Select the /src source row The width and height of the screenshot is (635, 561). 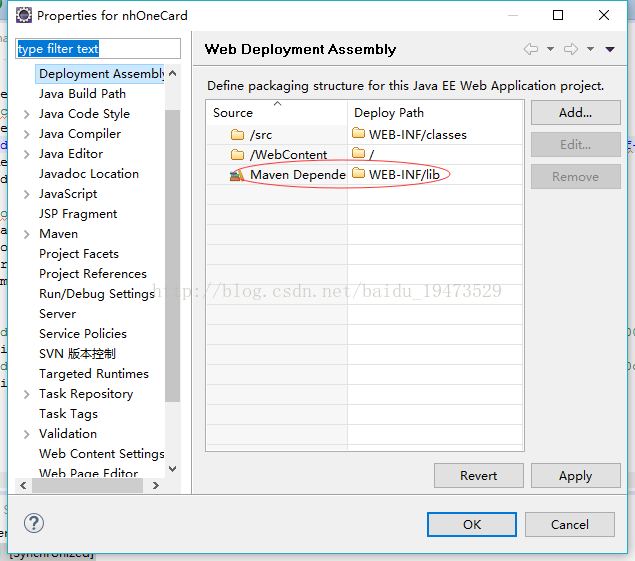277,134
